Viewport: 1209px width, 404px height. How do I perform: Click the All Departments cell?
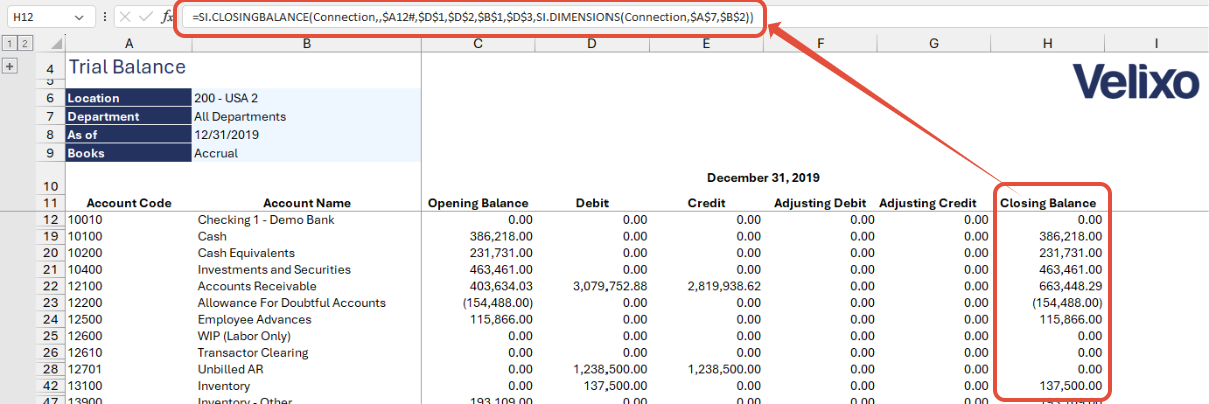coord(307,116)
